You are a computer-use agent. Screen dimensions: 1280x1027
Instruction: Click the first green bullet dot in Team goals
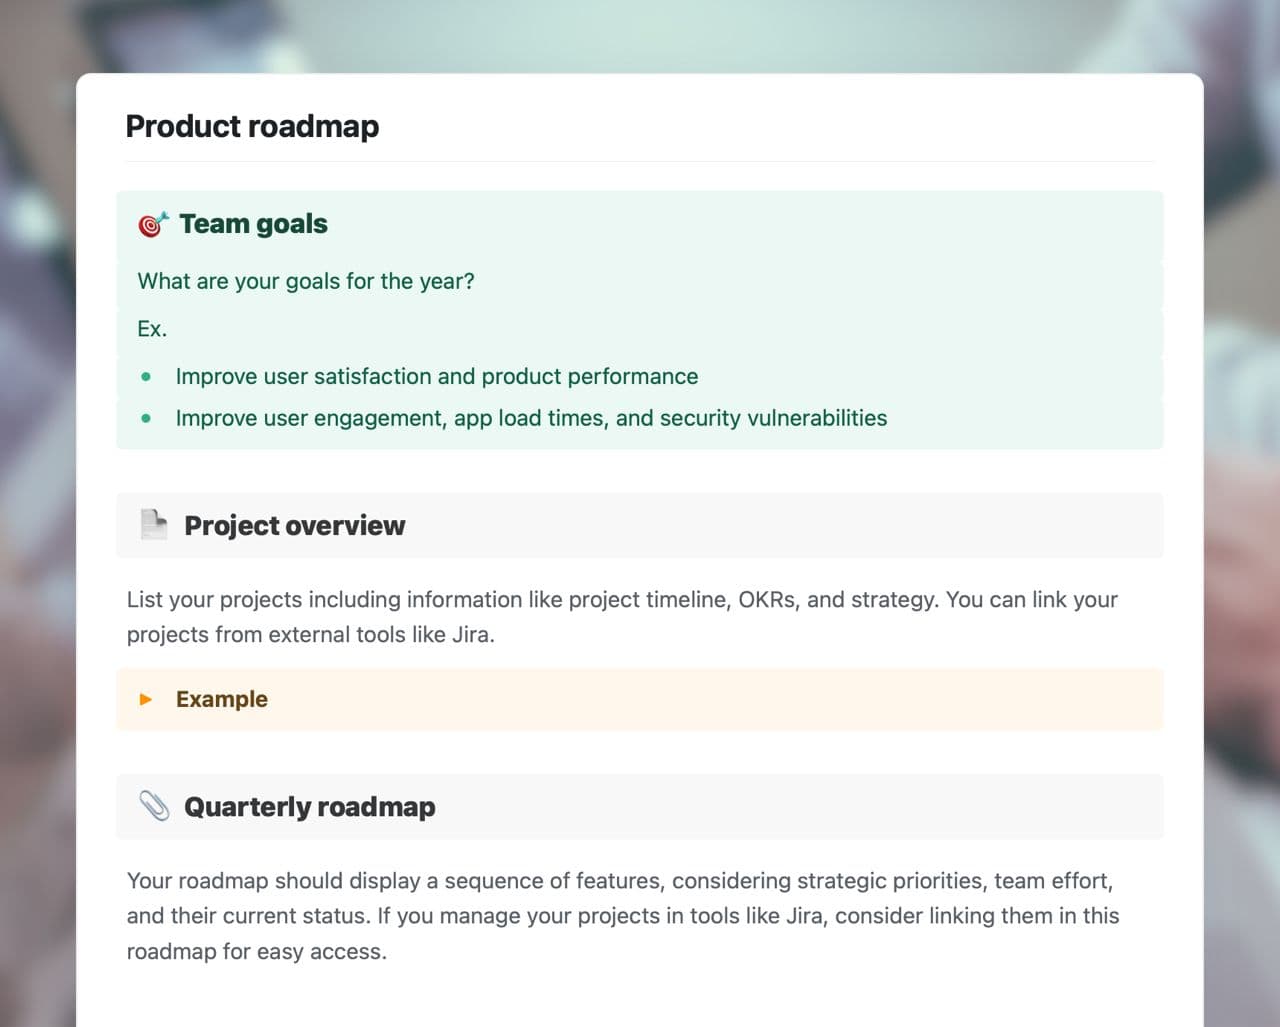pyautogui.click(x=147, y=377)
